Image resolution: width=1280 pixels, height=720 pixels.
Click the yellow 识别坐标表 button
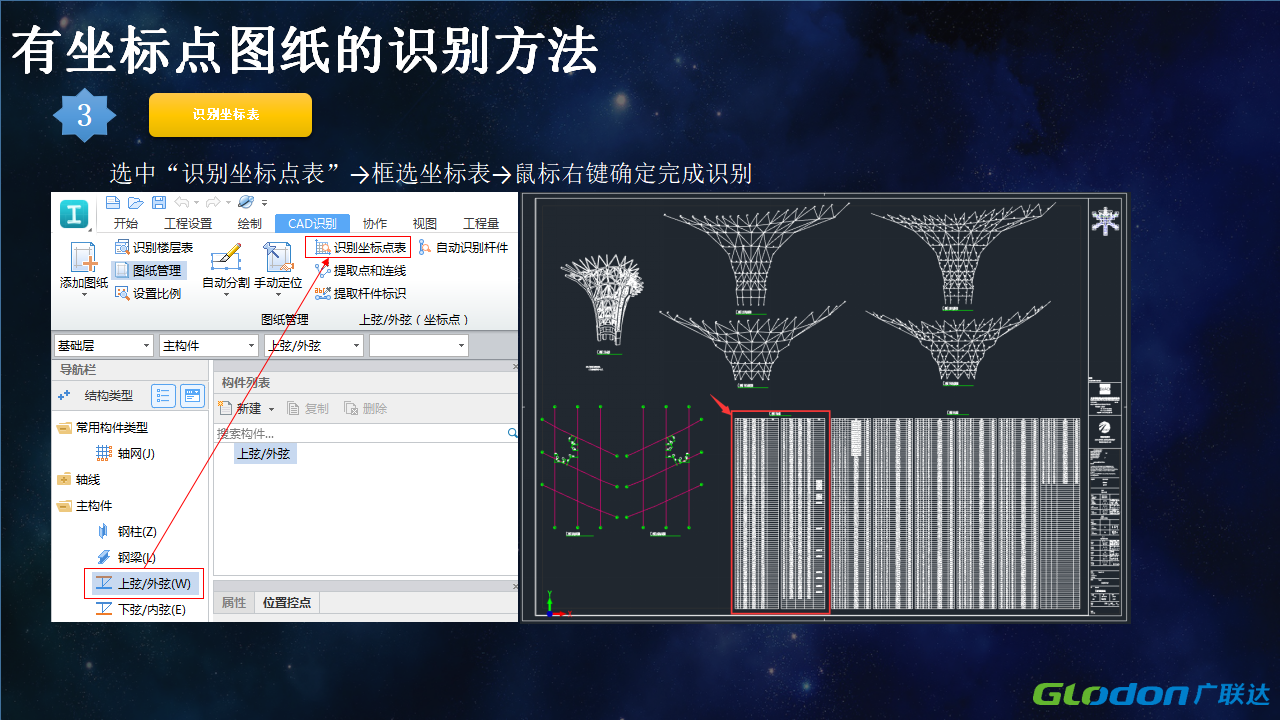tap(230, 115)
